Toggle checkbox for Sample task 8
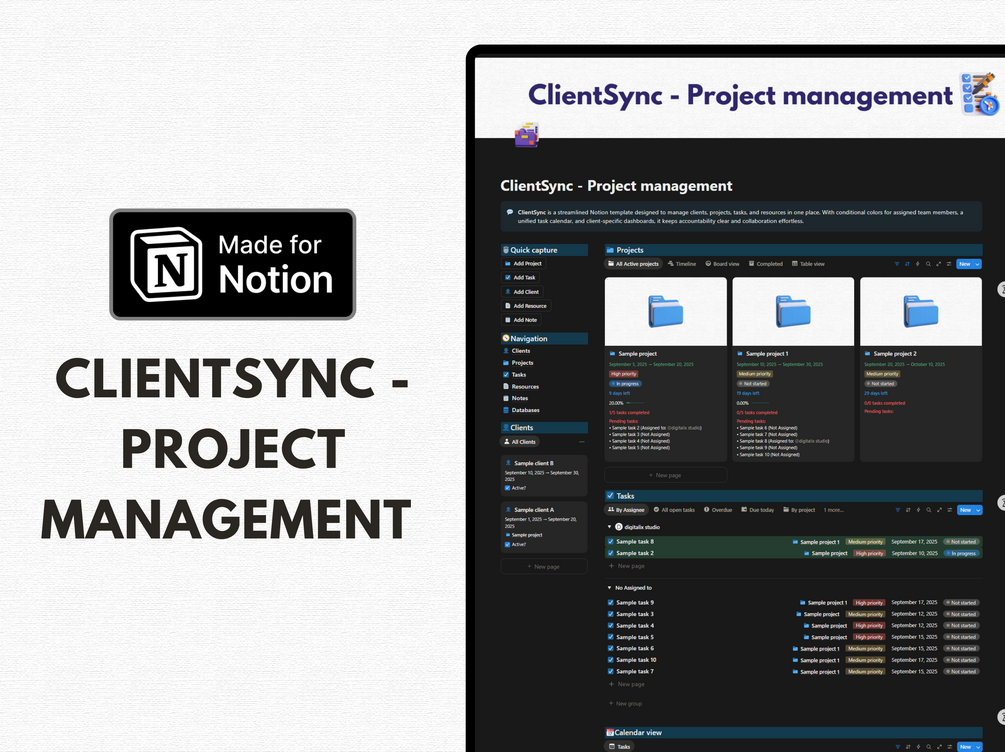Screen dimensions: 1005x752 click(x=611, y=542)
